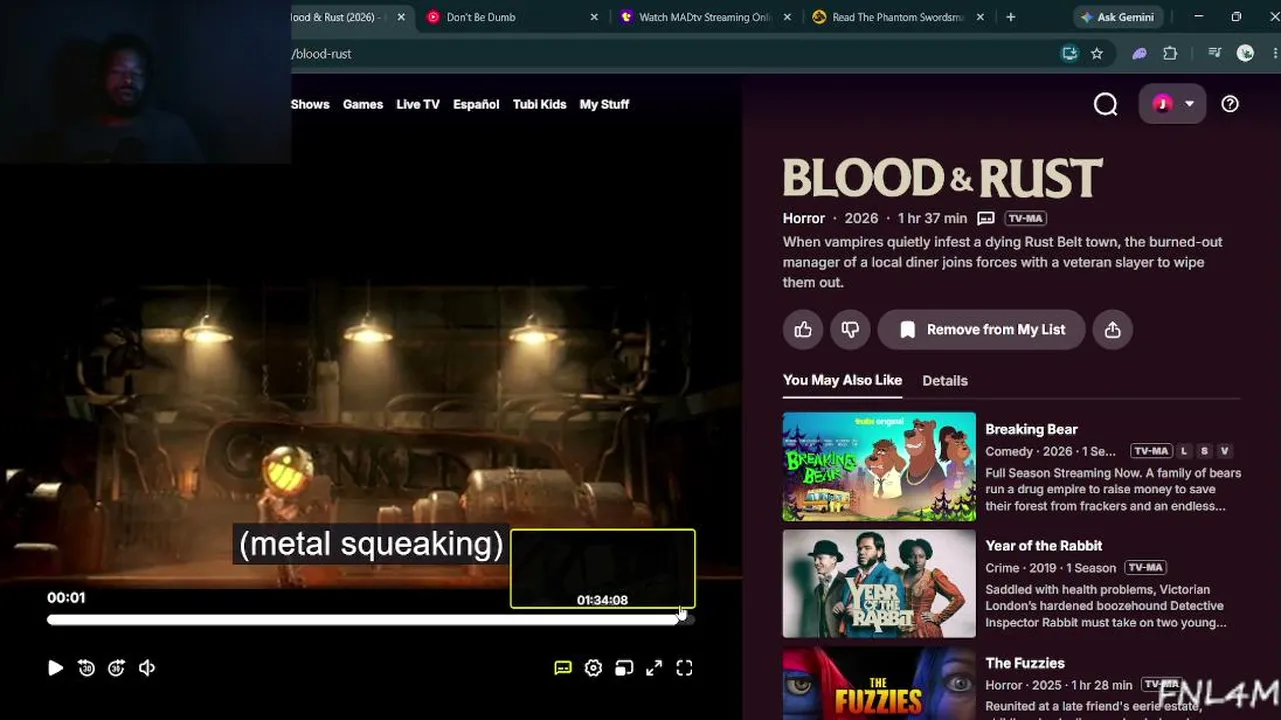
Task: Mute the video player volume
Action: pos(147,668)
